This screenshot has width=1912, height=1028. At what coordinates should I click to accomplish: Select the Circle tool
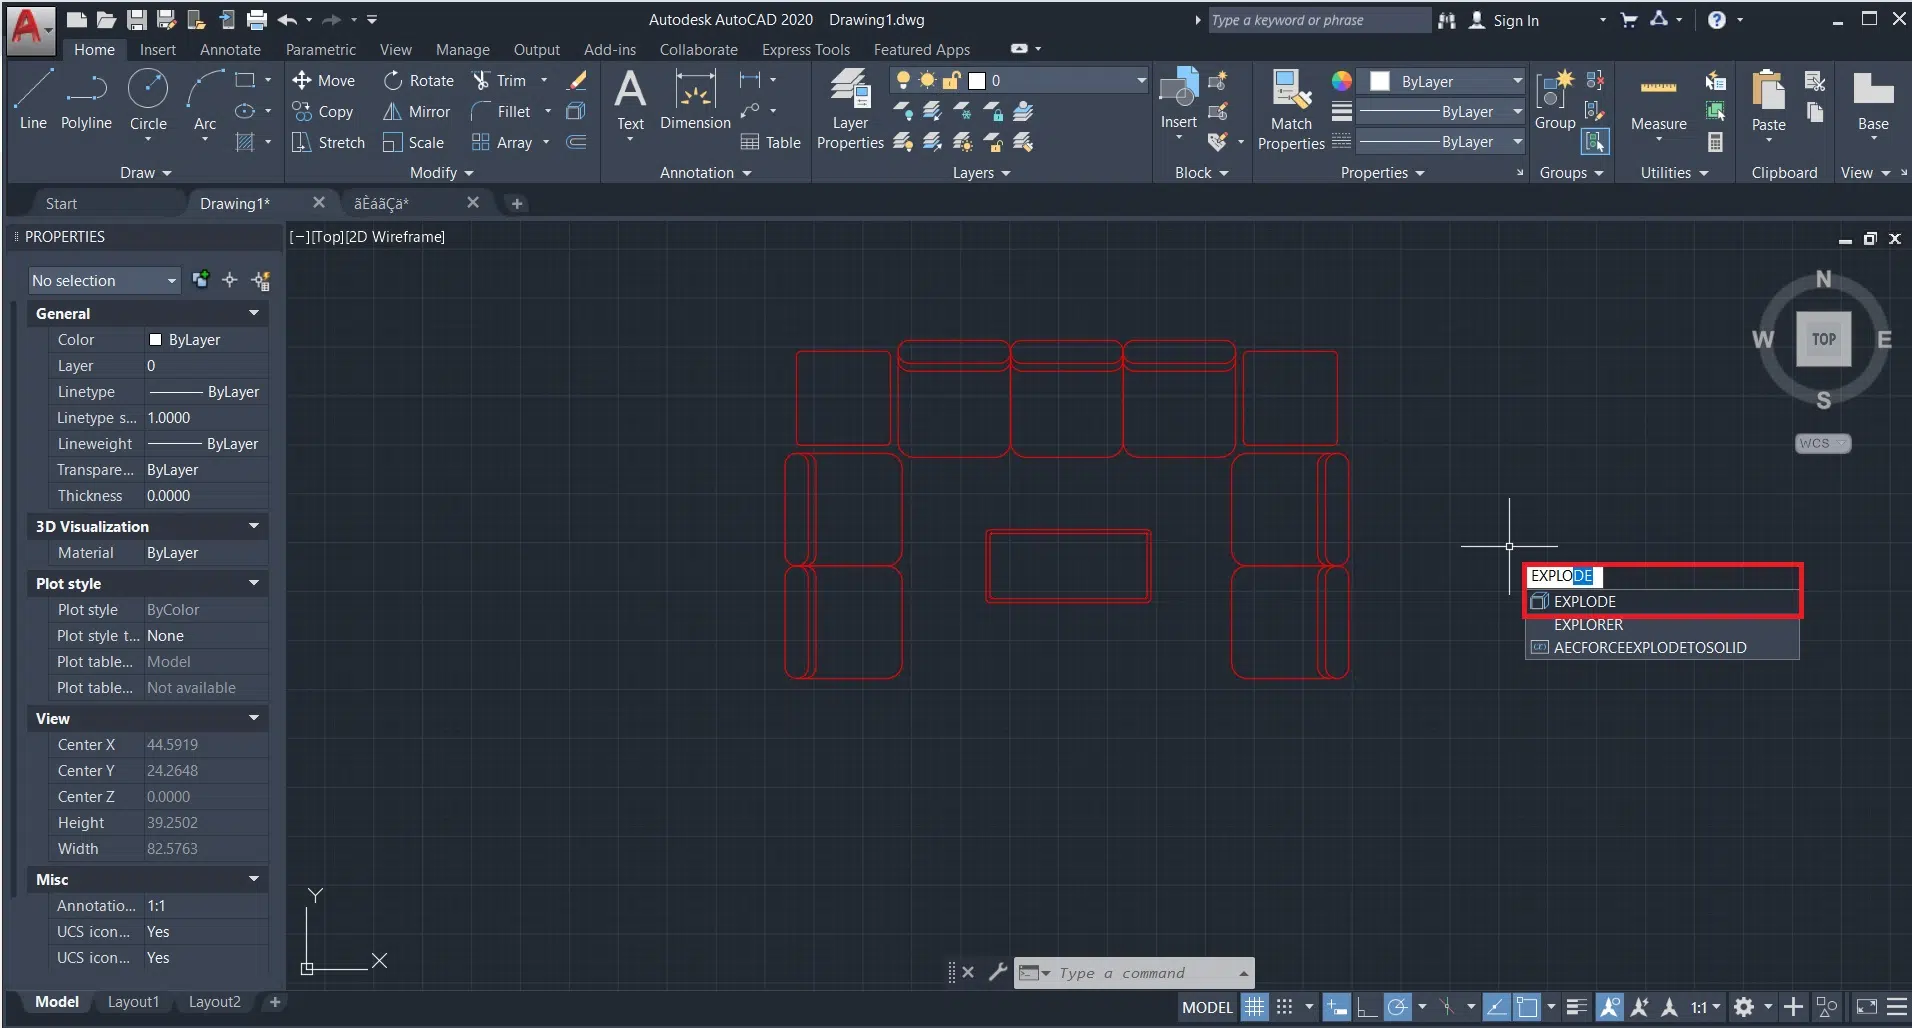point(148,99)
